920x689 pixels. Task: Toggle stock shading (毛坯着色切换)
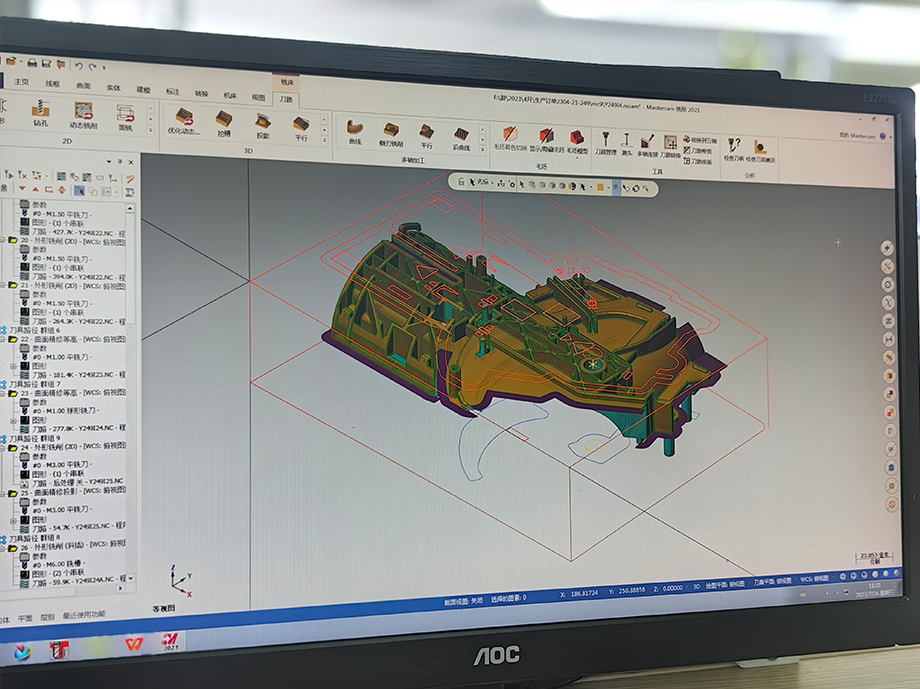510,139
